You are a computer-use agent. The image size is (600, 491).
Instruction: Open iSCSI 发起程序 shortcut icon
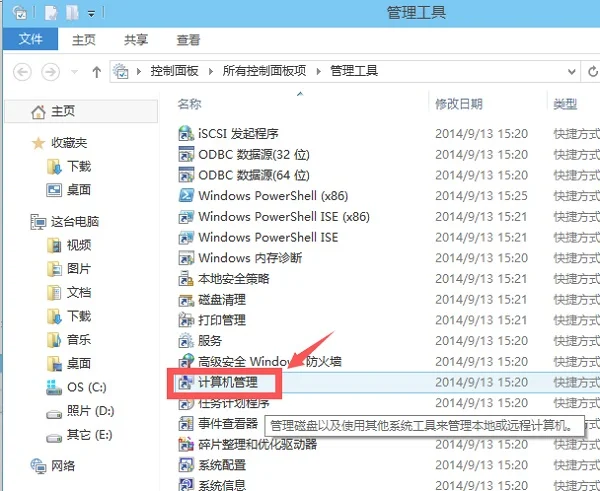click(x=186, y=134)
